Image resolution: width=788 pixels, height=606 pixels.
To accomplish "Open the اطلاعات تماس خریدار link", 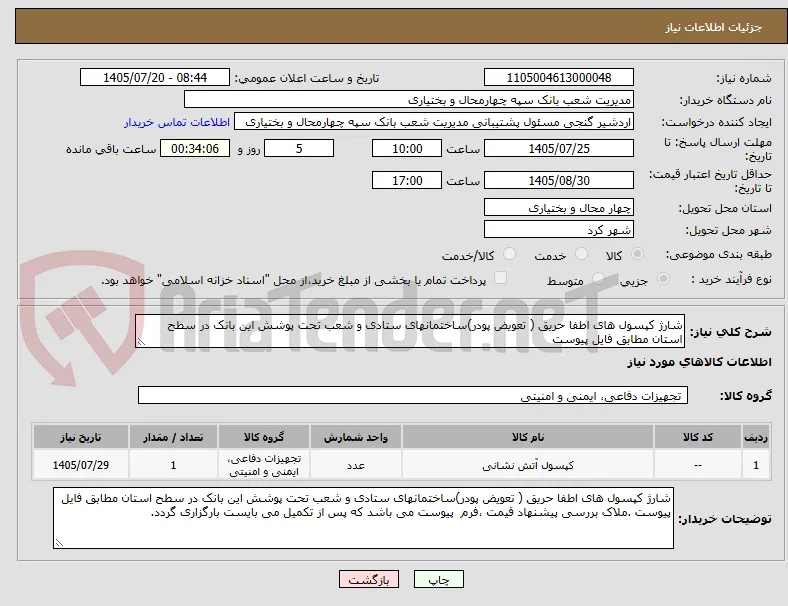I will pyautogui.click(x=176, y=122).
